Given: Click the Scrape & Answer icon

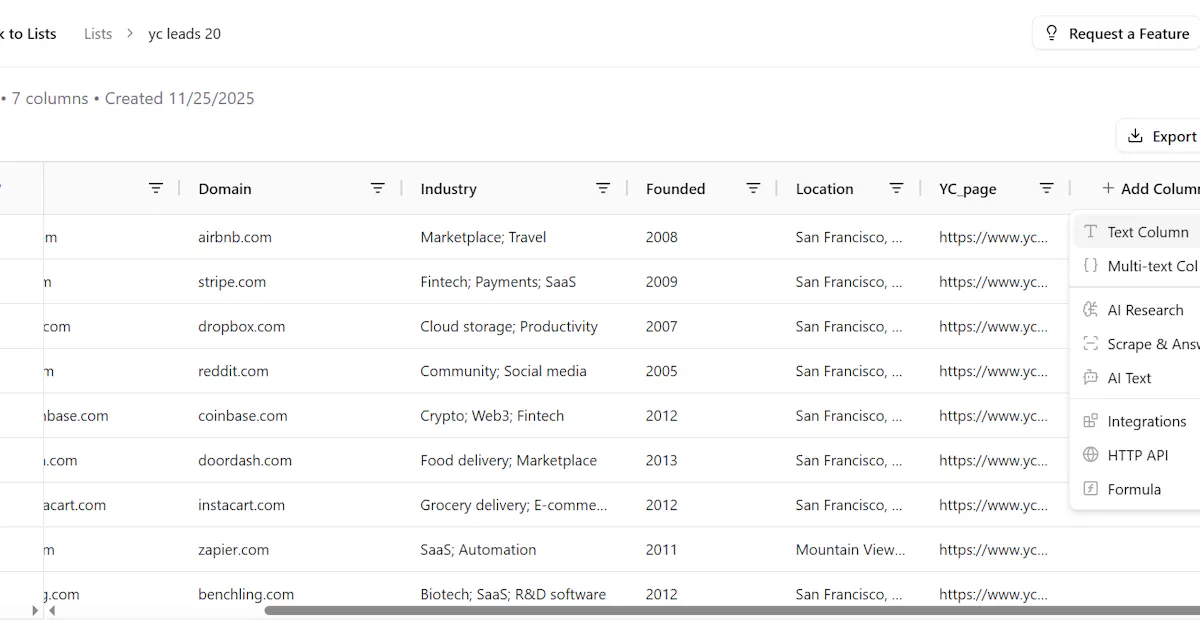Looking at the screenshot, I should pyautogui.click(x=1090, y=344).
